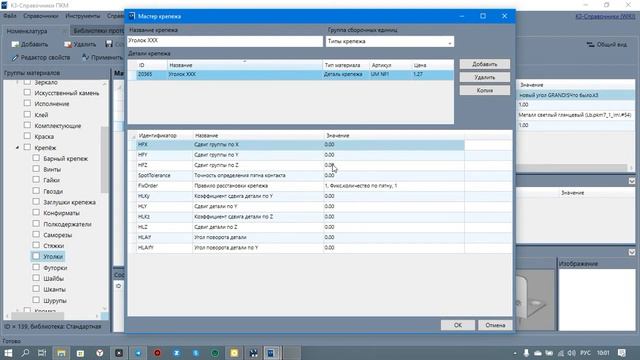This screenshot has height=360, width=640.
Task: Click Удалить button in Мастер крепежа dialog
Action: pos(484,77)
